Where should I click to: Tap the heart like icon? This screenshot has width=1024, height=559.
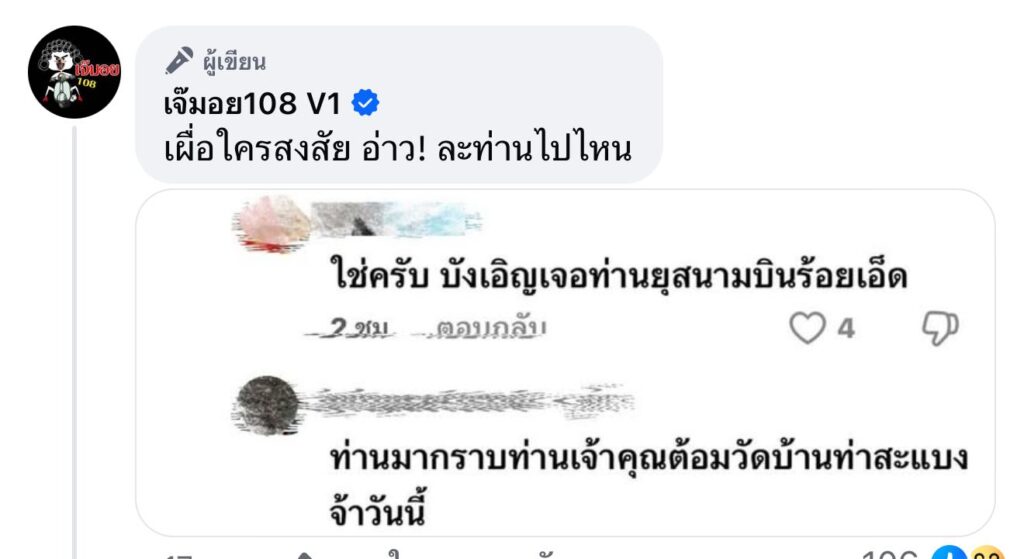coord(808,328)
